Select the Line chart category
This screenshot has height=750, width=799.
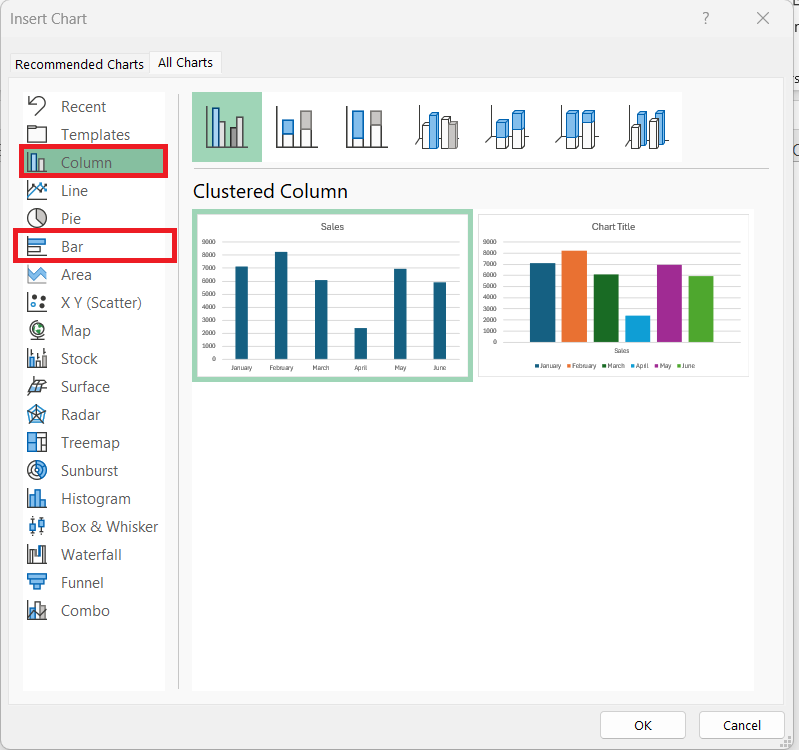[94, 191]
